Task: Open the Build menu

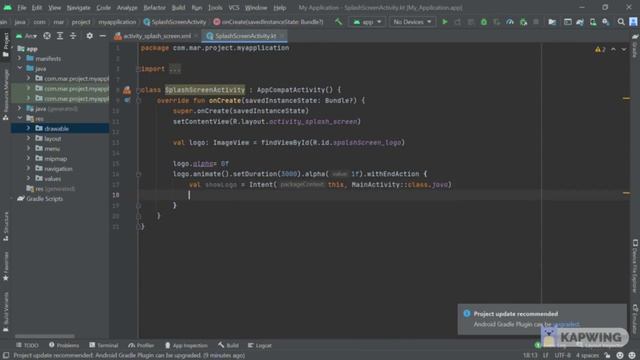Action: click(178, 8)
